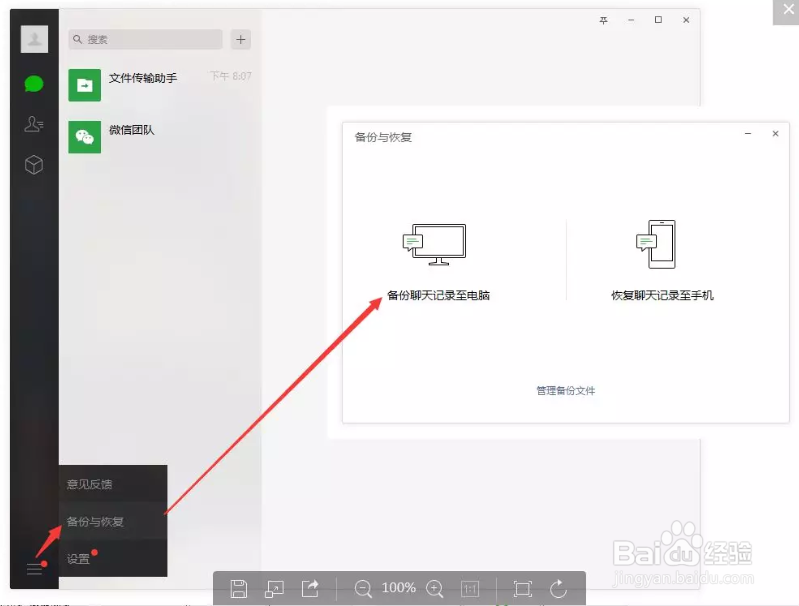Screen dimensions: 799x606
Task: Open the profile avatar in WeChat sidebar
Action: tap(34, 39)
